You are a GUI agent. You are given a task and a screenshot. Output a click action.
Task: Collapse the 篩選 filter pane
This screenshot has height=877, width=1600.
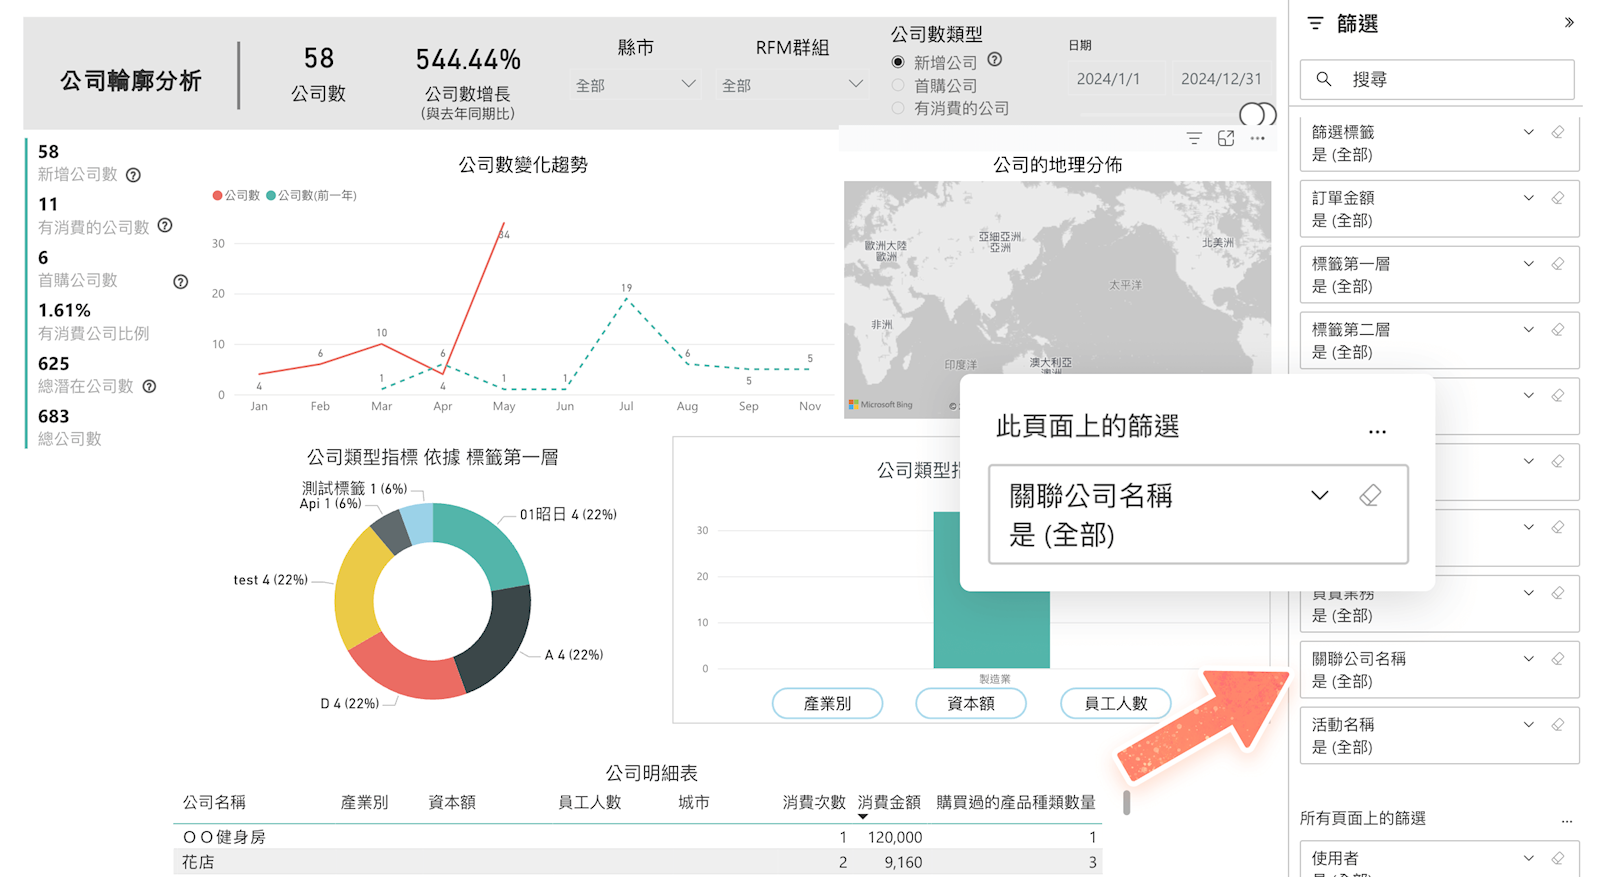pyautogui.click(x=1569, y=22)
